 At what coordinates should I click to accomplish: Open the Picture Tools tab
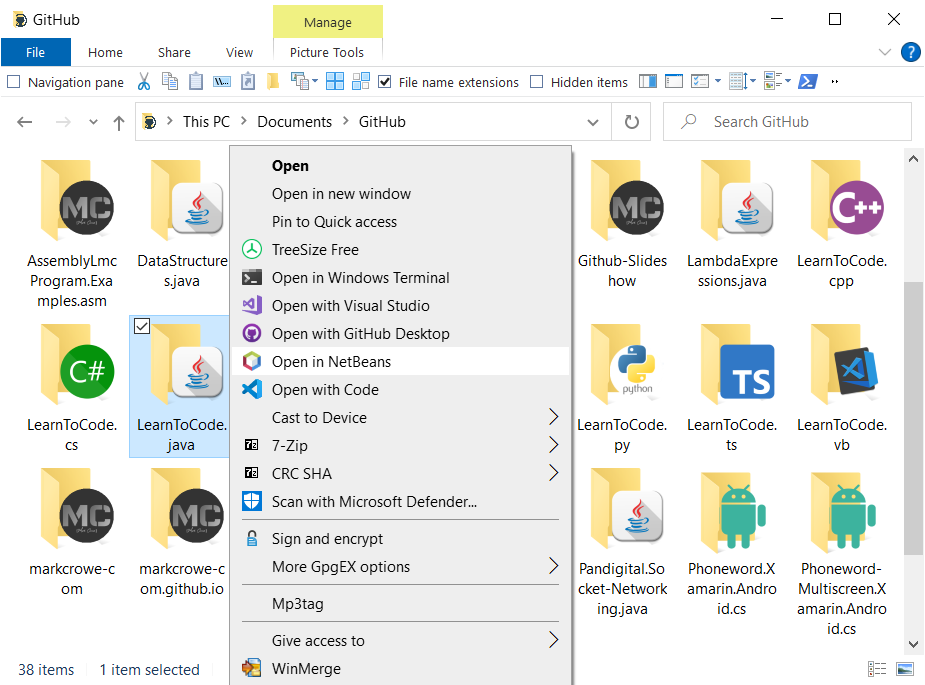[x=327, y=52]
